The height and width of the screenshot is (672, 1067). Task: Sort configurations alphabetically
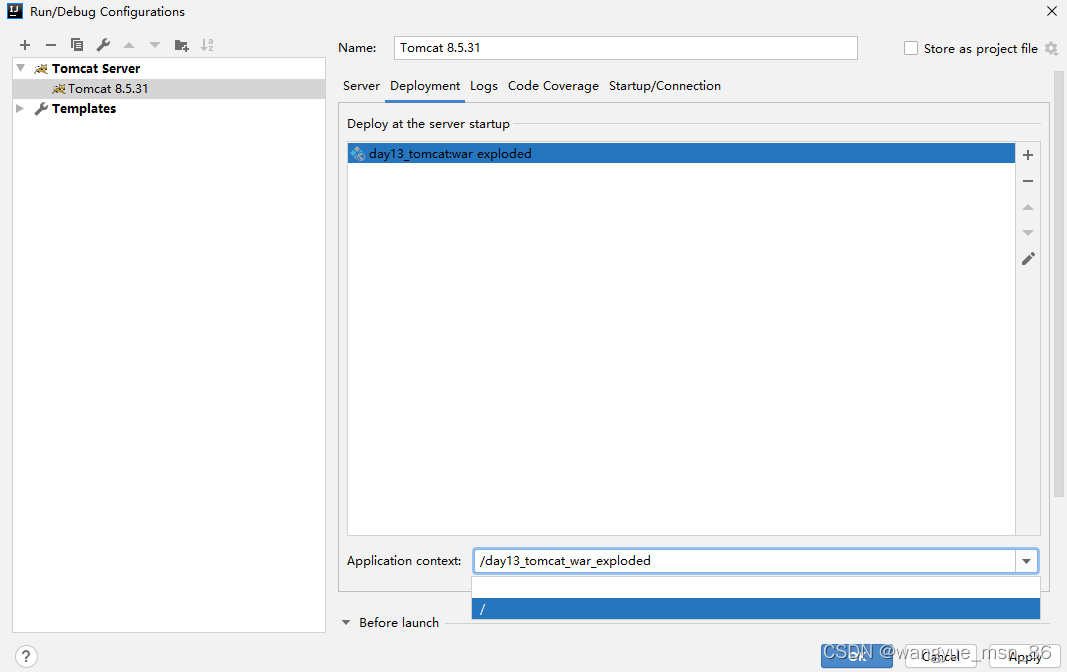point(207,45)
